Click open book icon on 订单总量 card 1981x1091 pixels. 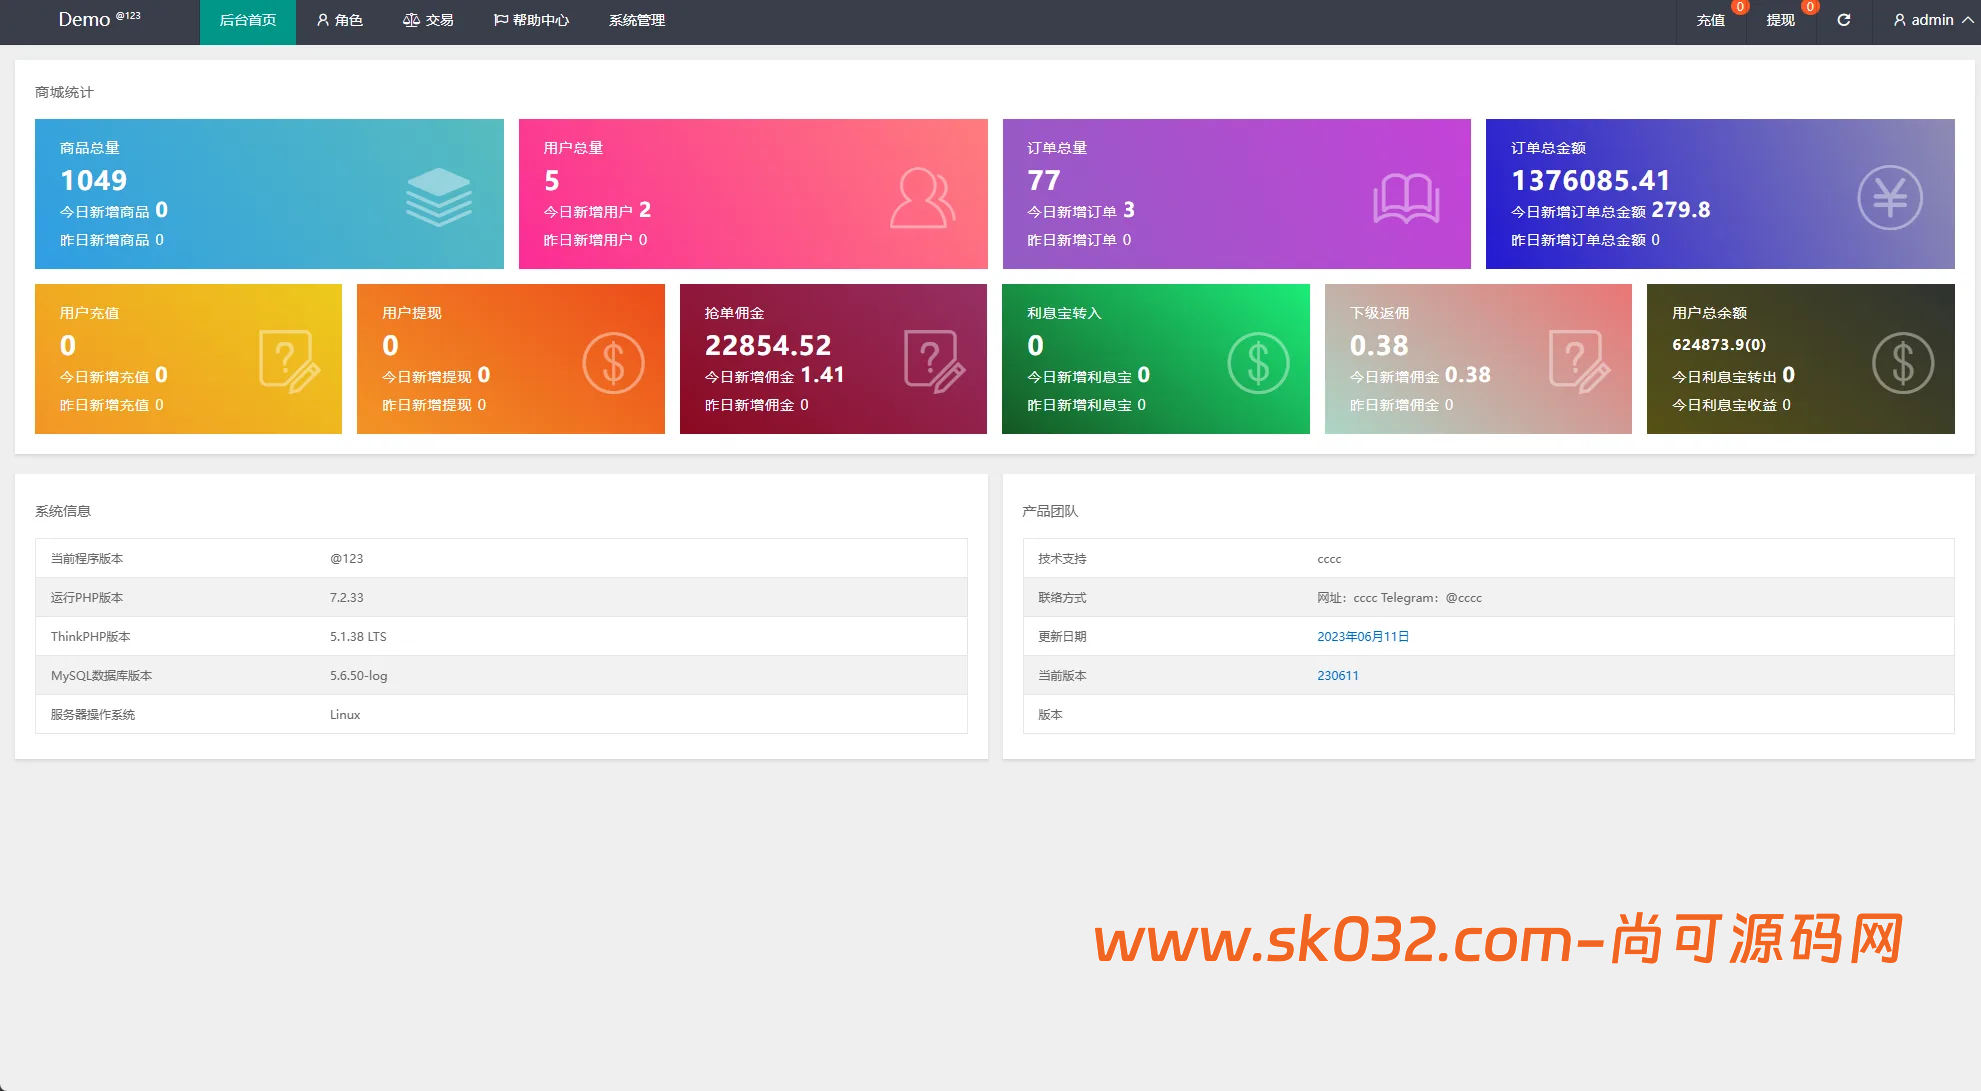pos(1406,198)
